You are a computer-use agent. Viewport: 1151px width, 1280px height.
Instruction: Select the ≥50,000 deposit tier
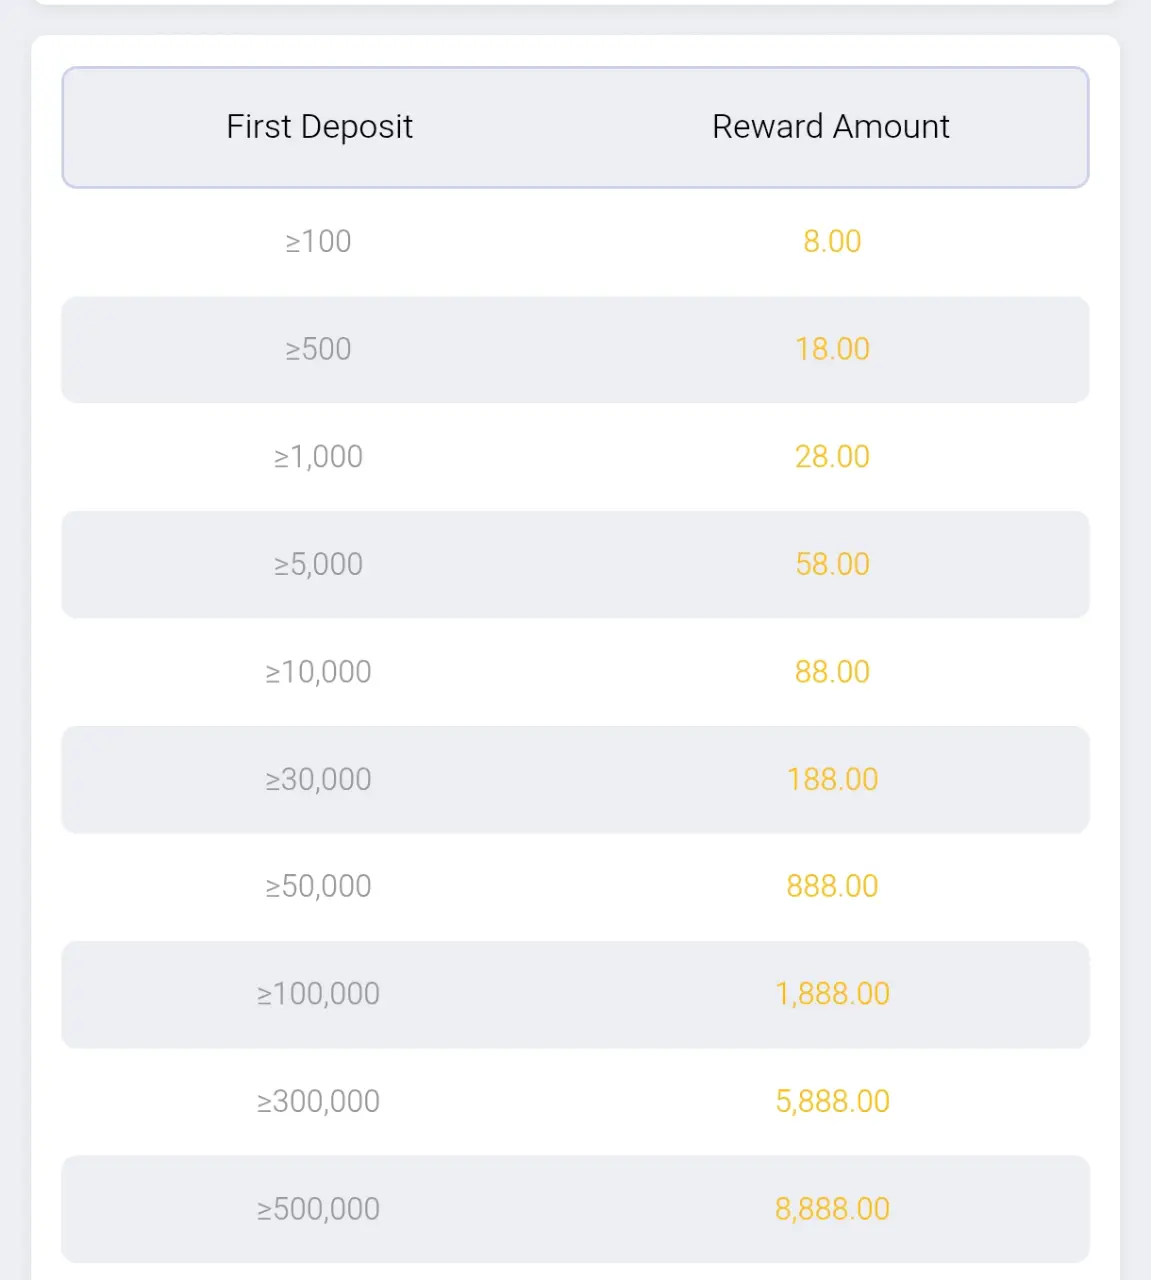click(x=318, y=886)
